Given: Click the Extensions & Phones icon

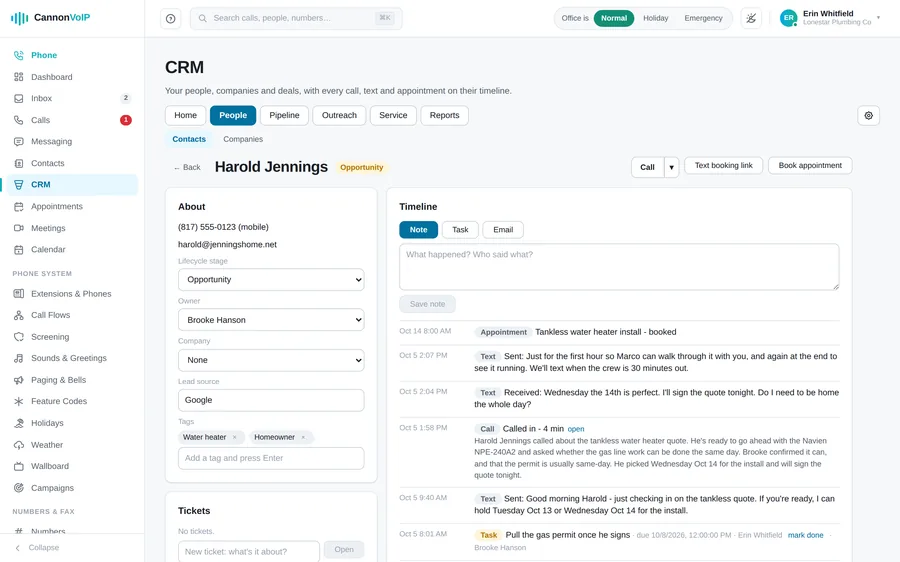Looking at the screenshot, I should 19,293.
